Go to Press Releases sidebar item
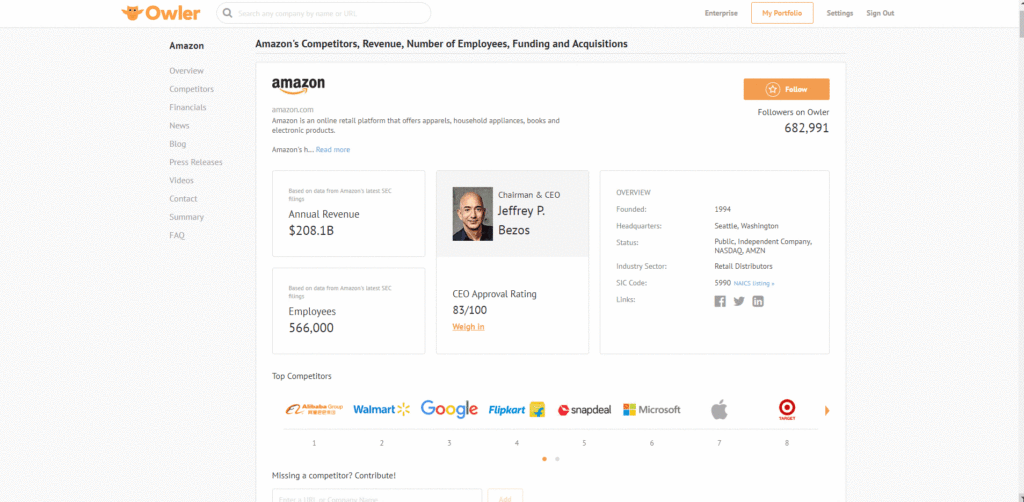 (x=196, y=162)
